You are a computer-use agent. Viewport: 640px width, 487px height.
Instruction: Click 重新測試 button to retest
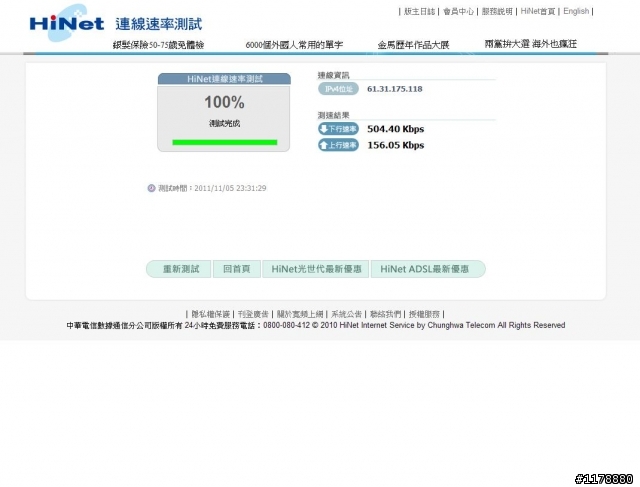[x=178, y=269]
